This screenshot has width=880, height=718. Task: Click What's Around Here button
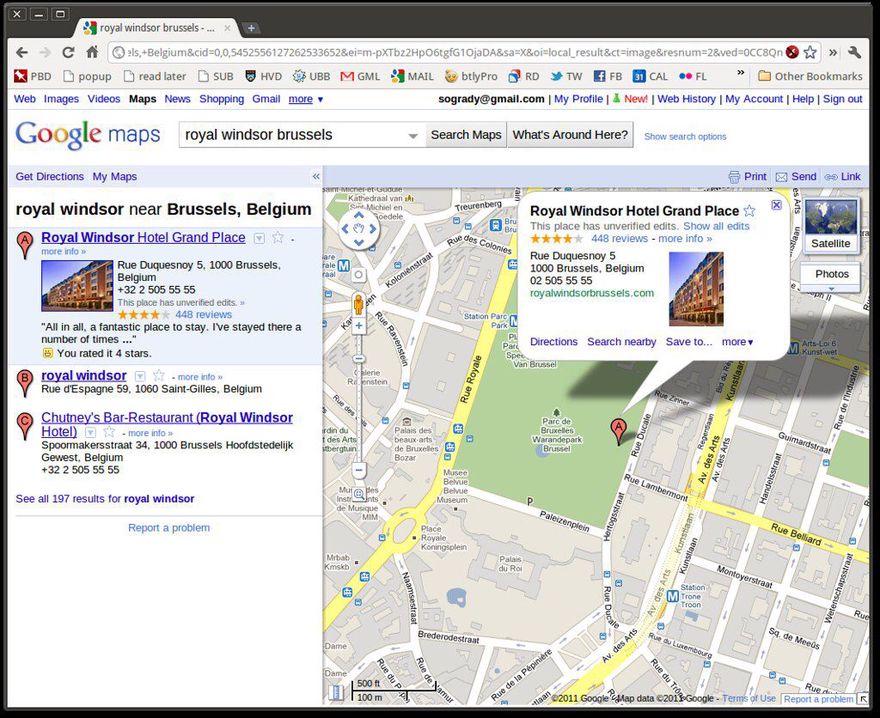[570, 135]
